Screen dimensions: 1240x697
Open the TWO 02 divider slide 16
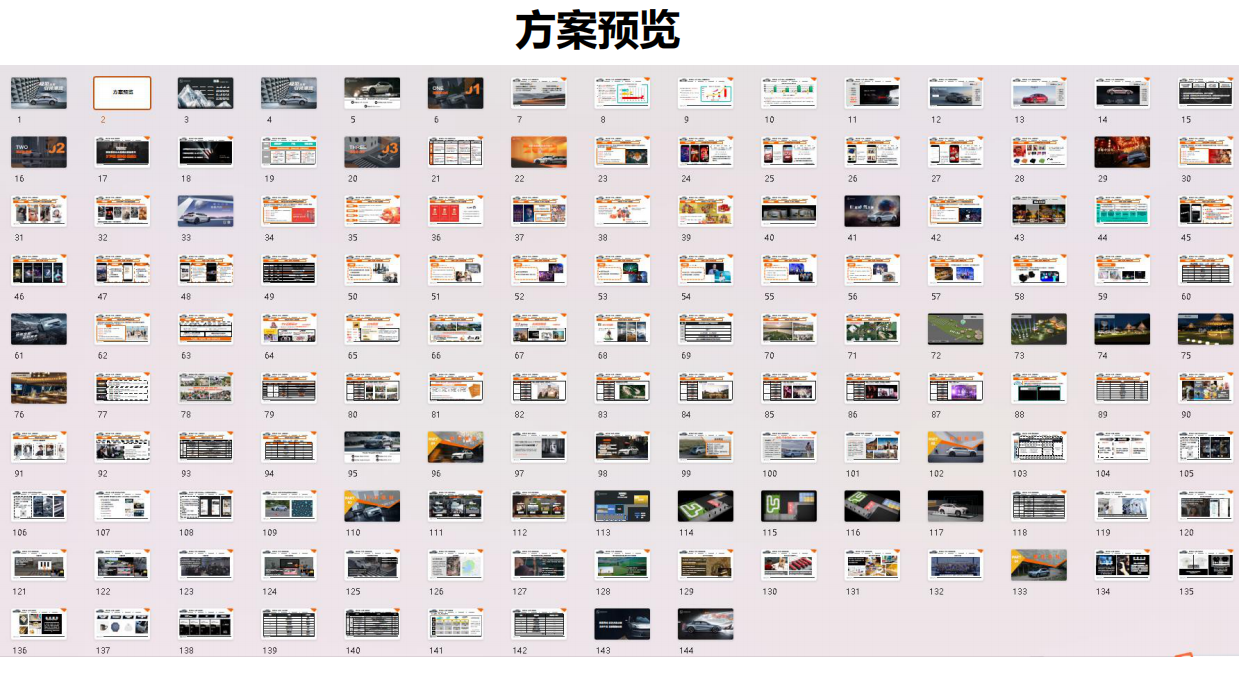coord(39,152)
